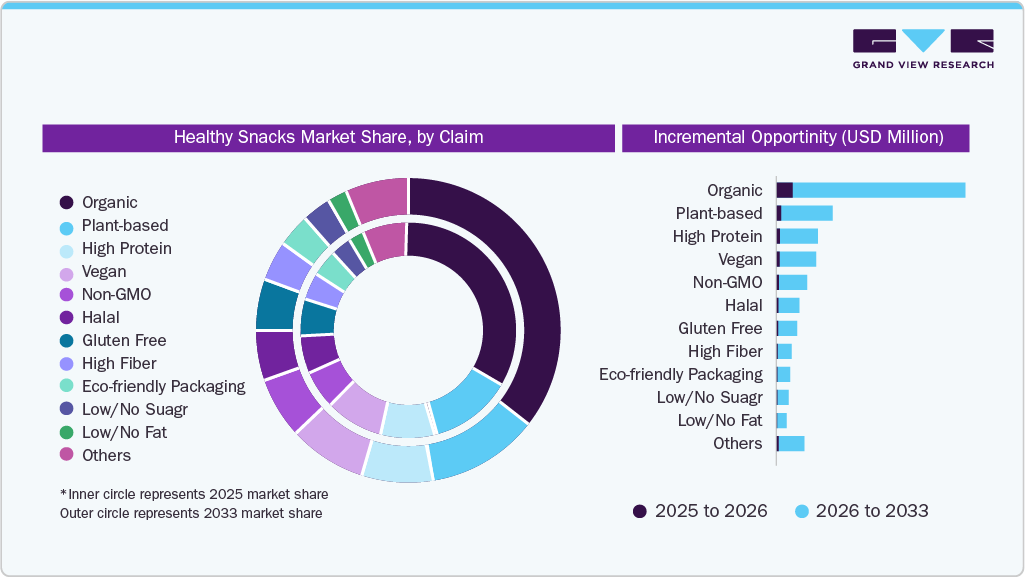This screenshot has width=1025, height=577.
Task: Click the Eco-friendly Packaging legend color dot
Action: tap(67, 386)
